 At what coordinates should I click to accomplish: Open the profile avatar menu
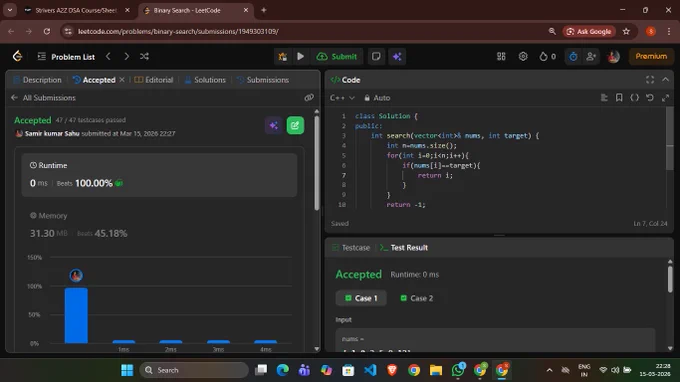[613, 56]
